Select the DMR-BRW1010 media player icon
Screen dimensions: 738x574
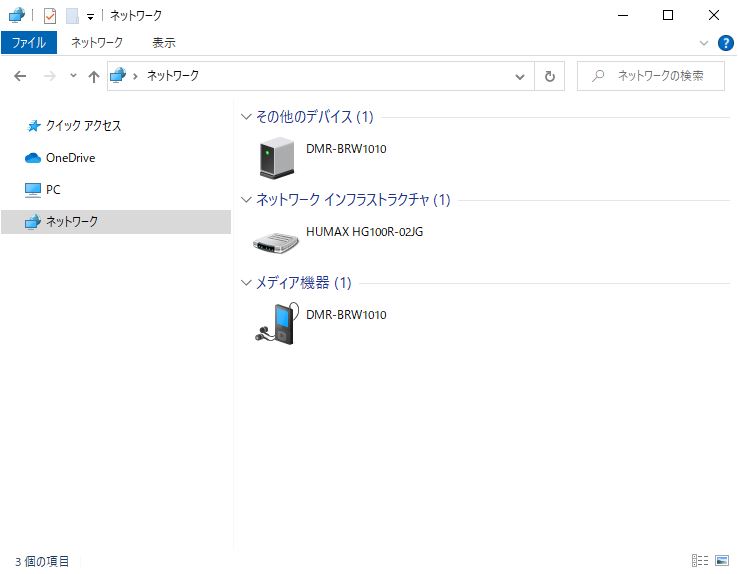click(277, 324)
